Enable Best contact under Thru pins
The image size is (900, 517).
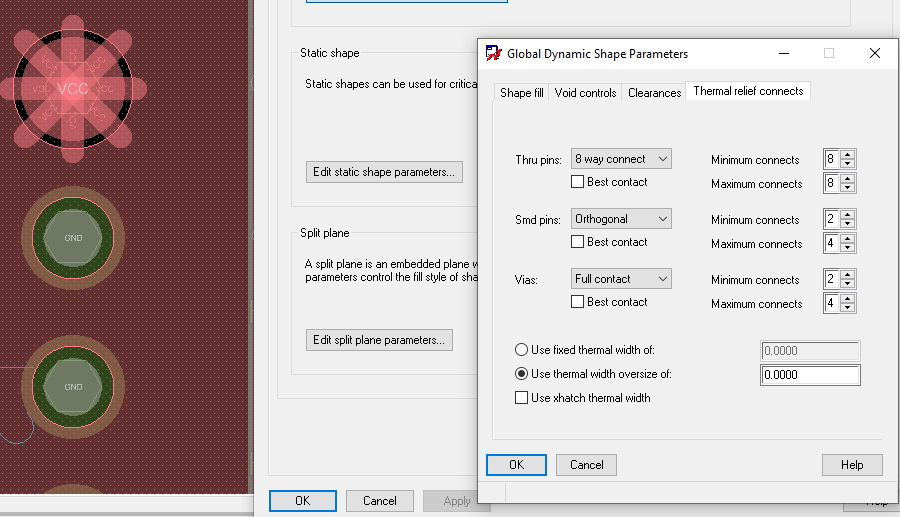coord(577,182)
